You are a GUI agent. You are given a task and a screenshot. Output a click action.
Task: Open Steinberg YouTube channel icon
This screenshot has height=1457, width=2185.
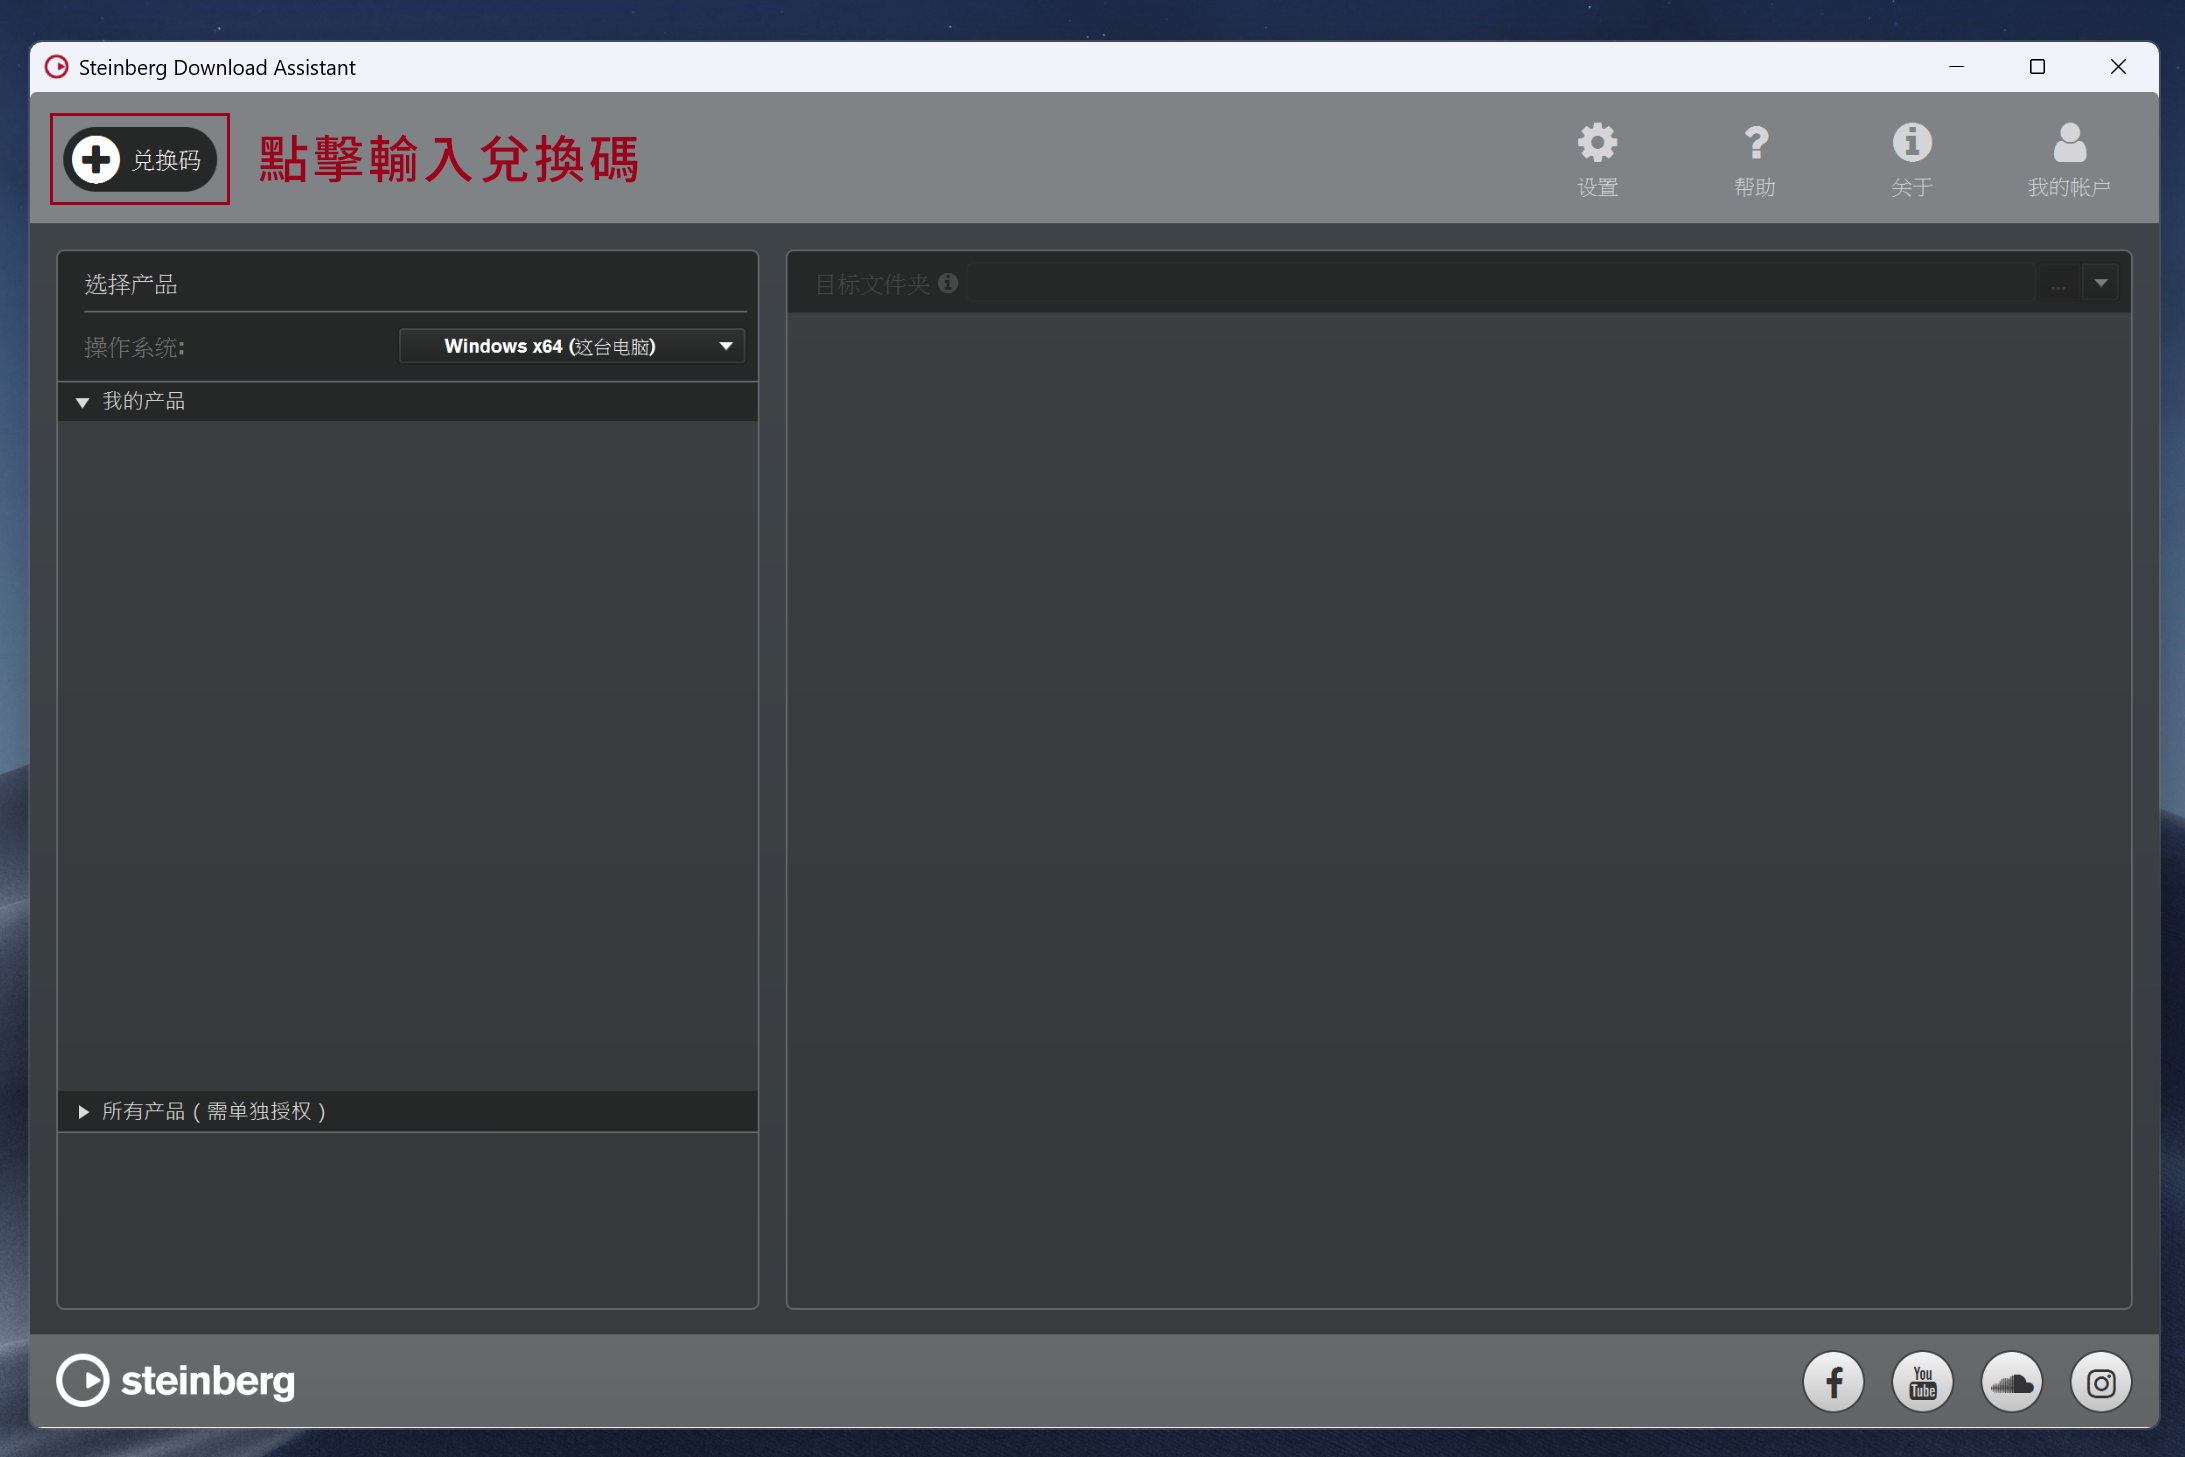coord(1922,1382)
